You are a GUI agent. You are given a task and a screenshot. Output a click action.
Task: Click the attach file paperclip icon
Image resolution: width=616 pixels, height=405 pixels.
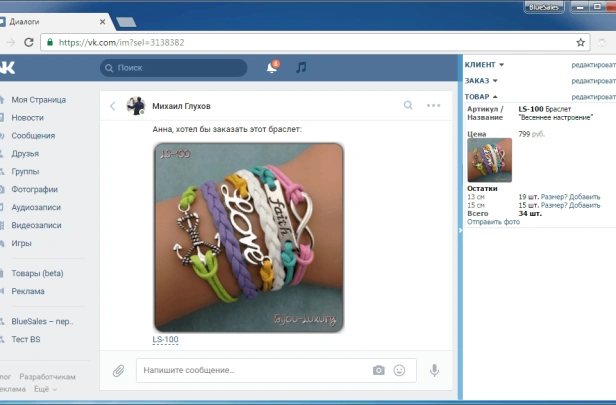118,370
